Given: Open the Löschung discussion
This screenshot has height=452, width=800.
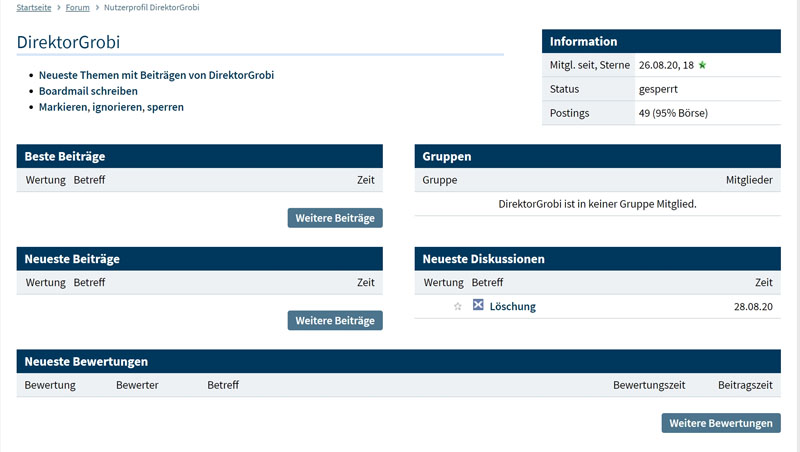Looking at the screenshot, I should click(x=513, y=307).
